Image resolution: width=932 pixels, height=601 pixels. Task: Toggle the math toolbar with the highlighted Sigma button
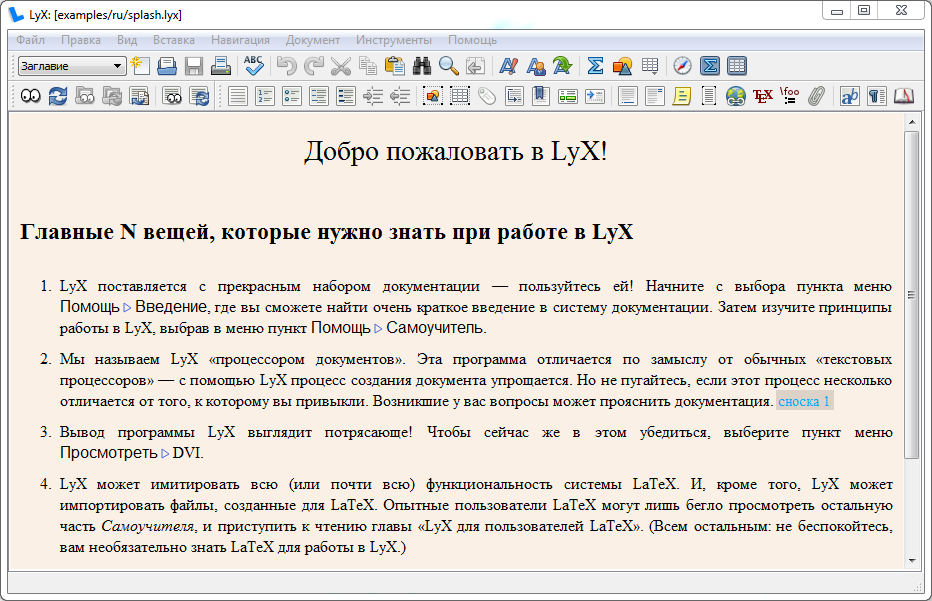(710, 66)
